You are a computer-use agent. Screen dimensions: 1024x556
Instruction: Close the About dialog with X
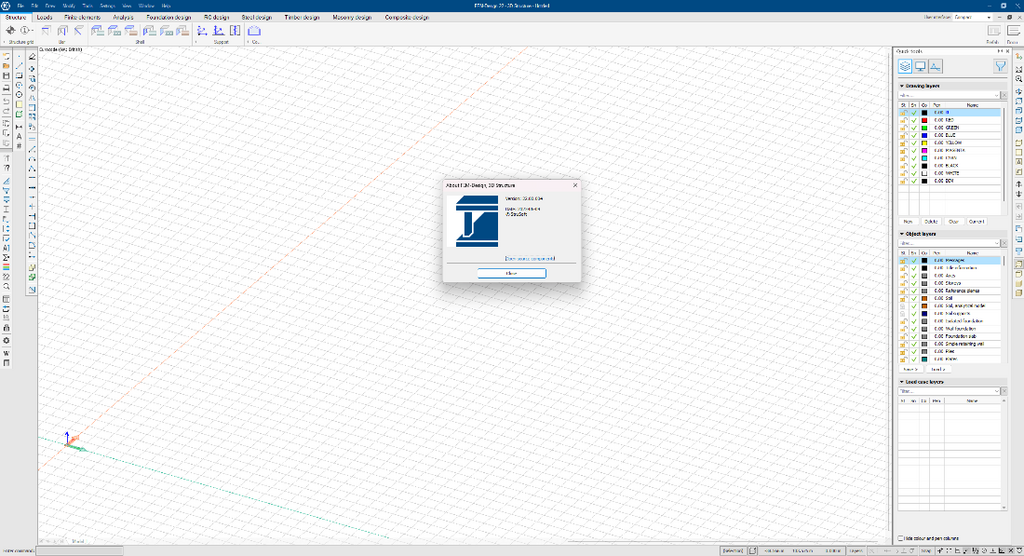575,185
